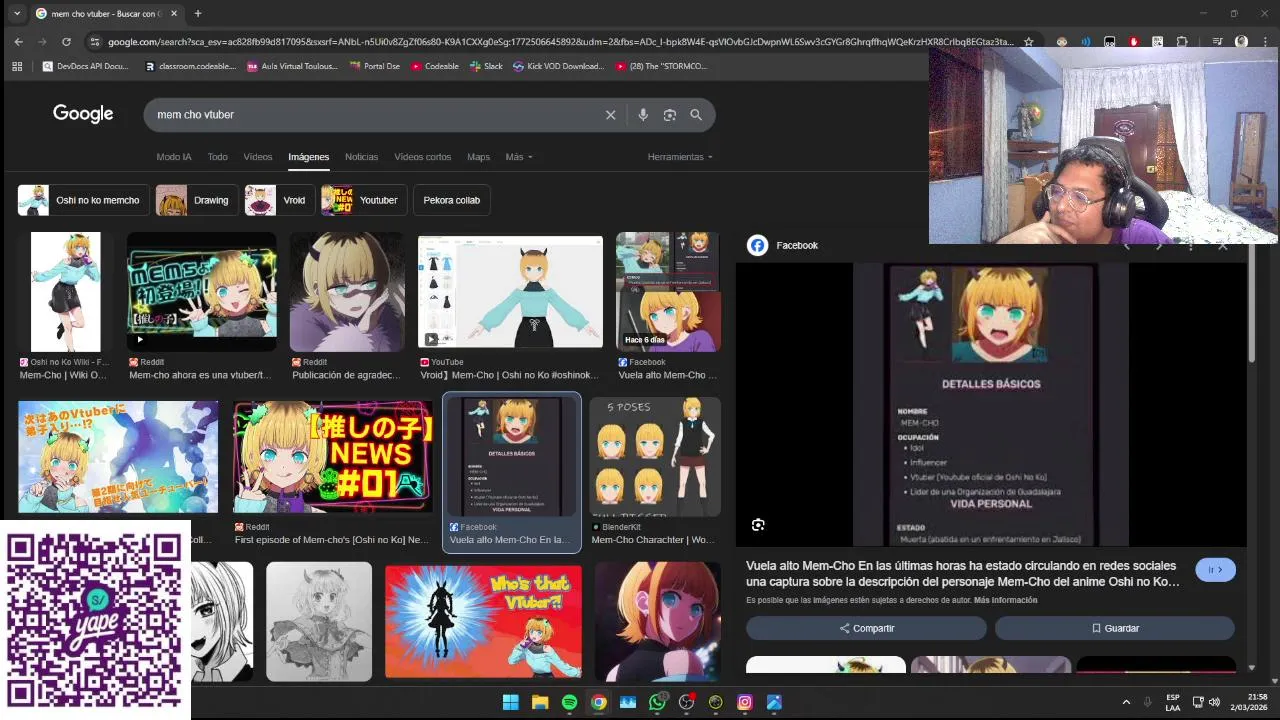Open the DevDocs API bookmark
1280x720 pixels.
pyautogui.click(x=85, y=66)
